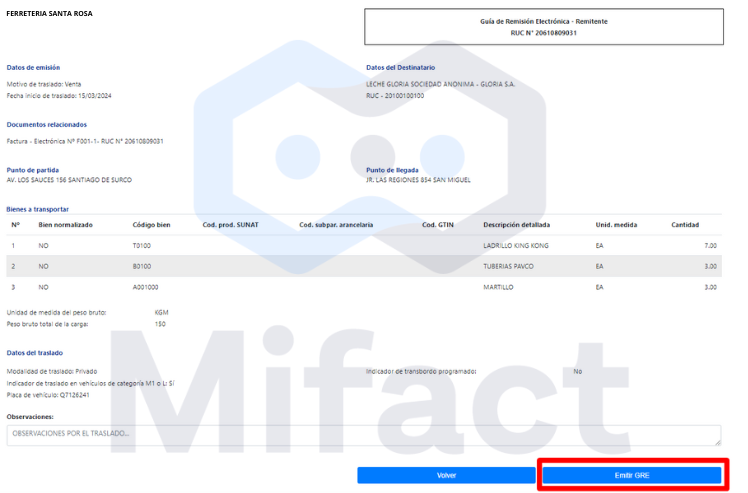Select 'MARTILLO' description cell
Image resolution: width=748 pixels, height=493 pixels.
coord(499,288)
